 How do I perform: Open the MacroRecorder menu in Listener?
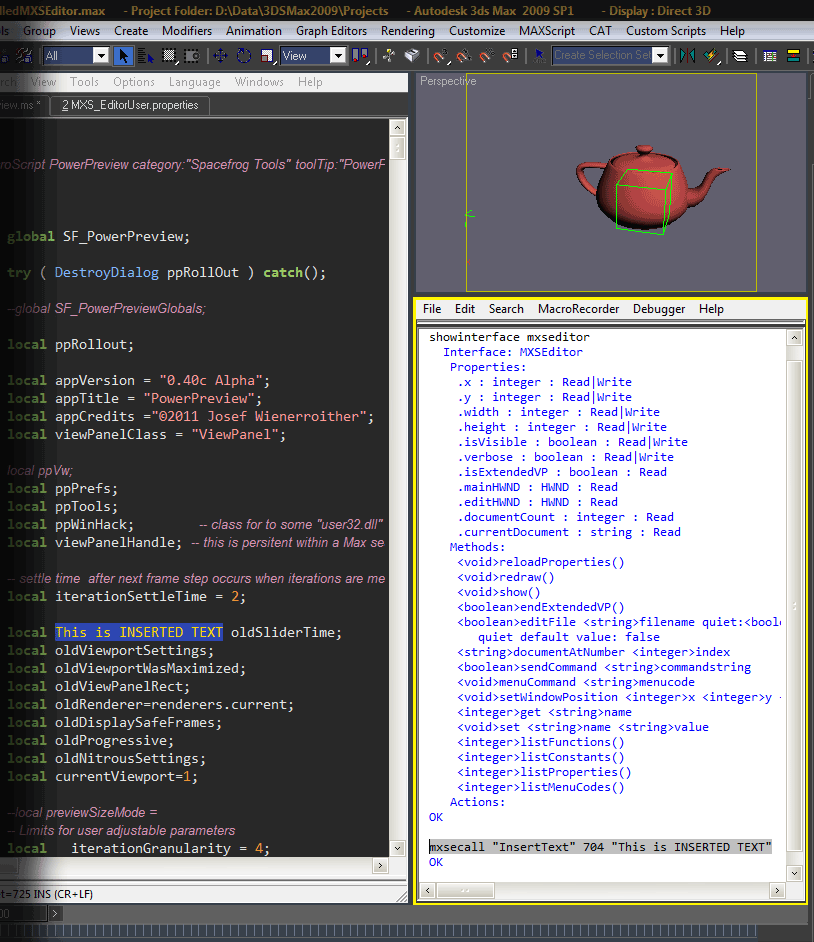(578, 309)
